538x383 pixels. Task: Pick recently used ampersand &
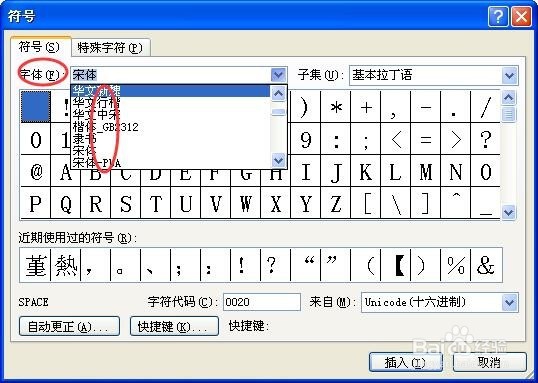(x=486, y=265)
